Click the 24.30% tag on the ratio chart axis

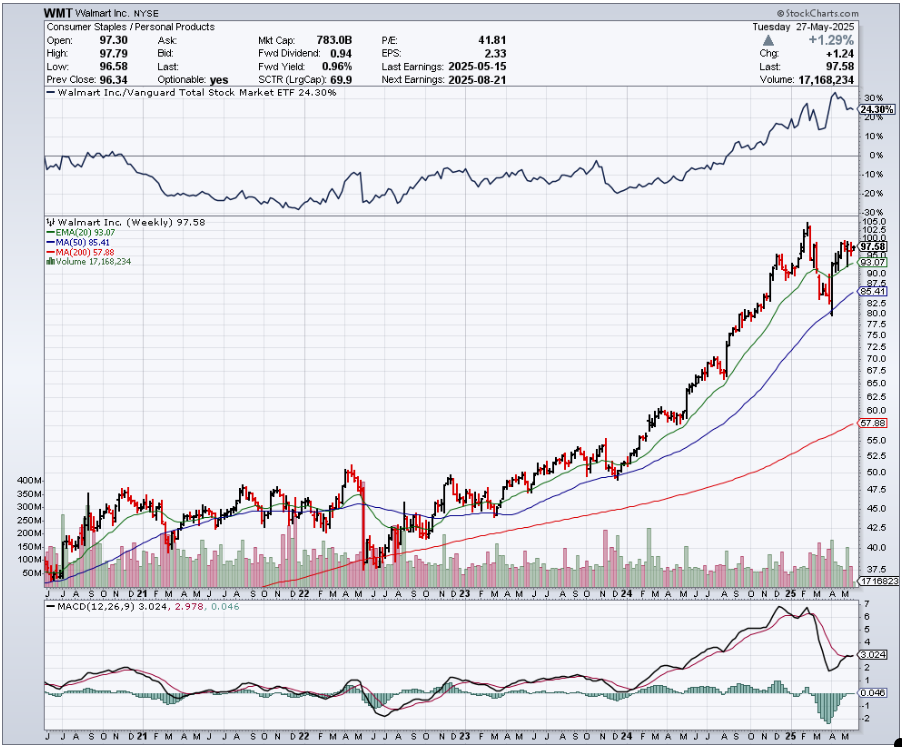point(877,109)
